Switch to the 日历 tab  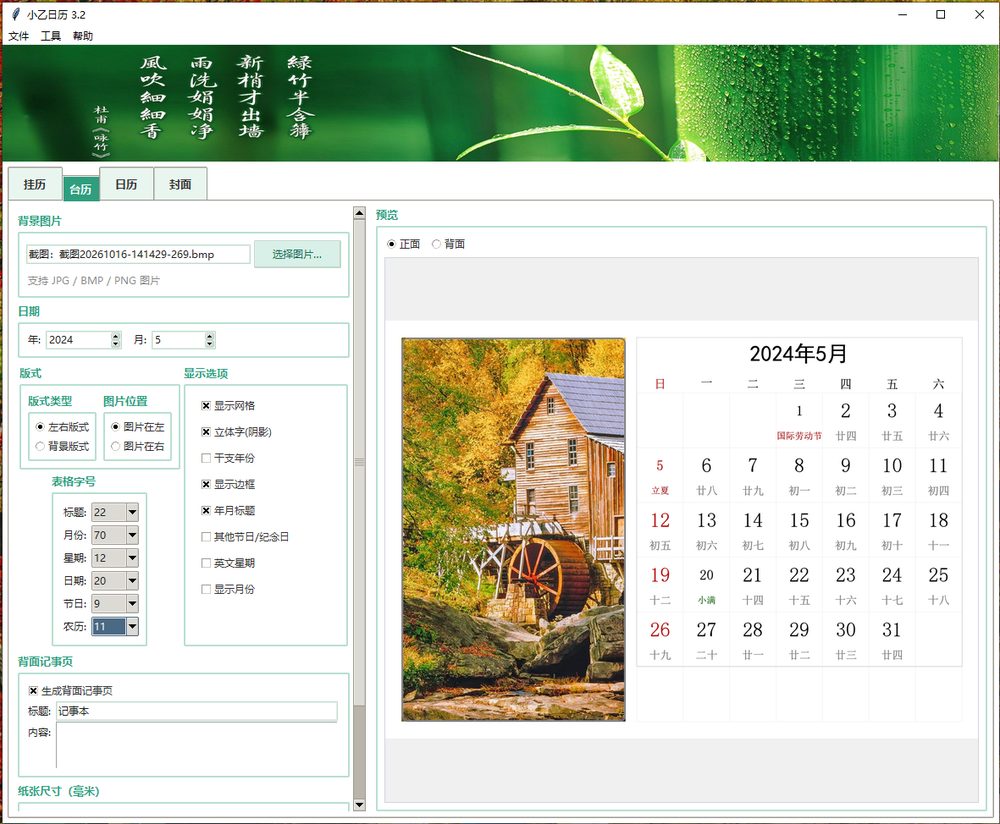(x=126, y=184)
